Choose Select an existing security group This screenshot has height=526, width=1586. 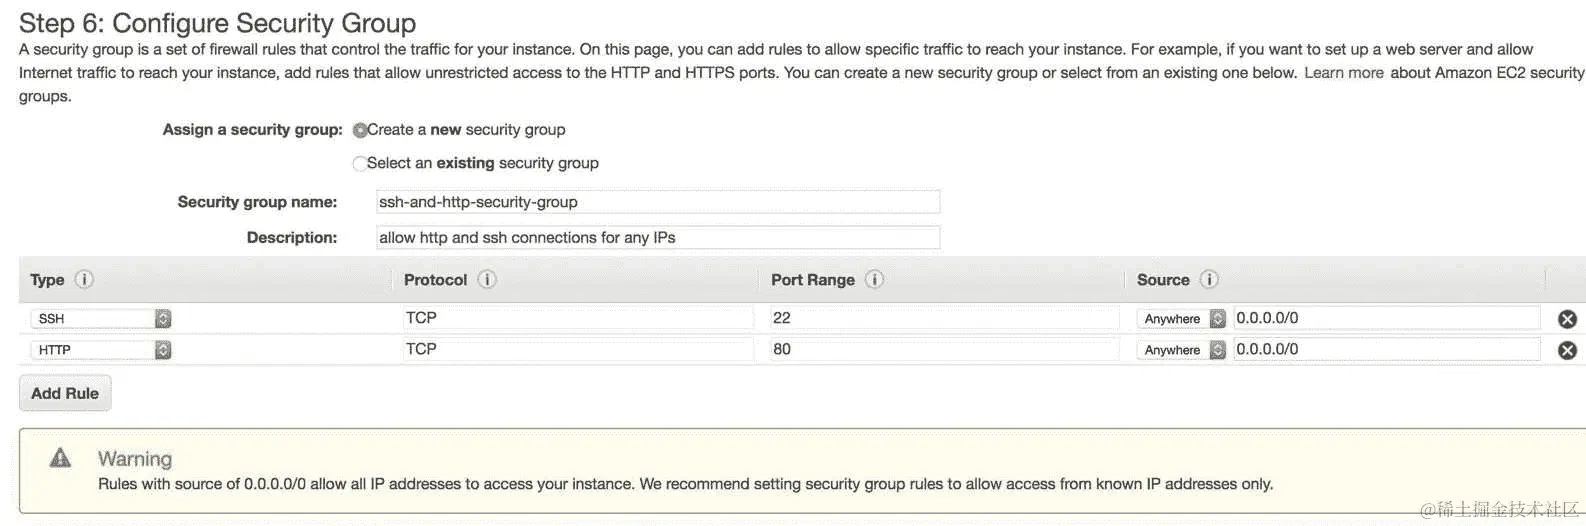click(x=360, y=163)
